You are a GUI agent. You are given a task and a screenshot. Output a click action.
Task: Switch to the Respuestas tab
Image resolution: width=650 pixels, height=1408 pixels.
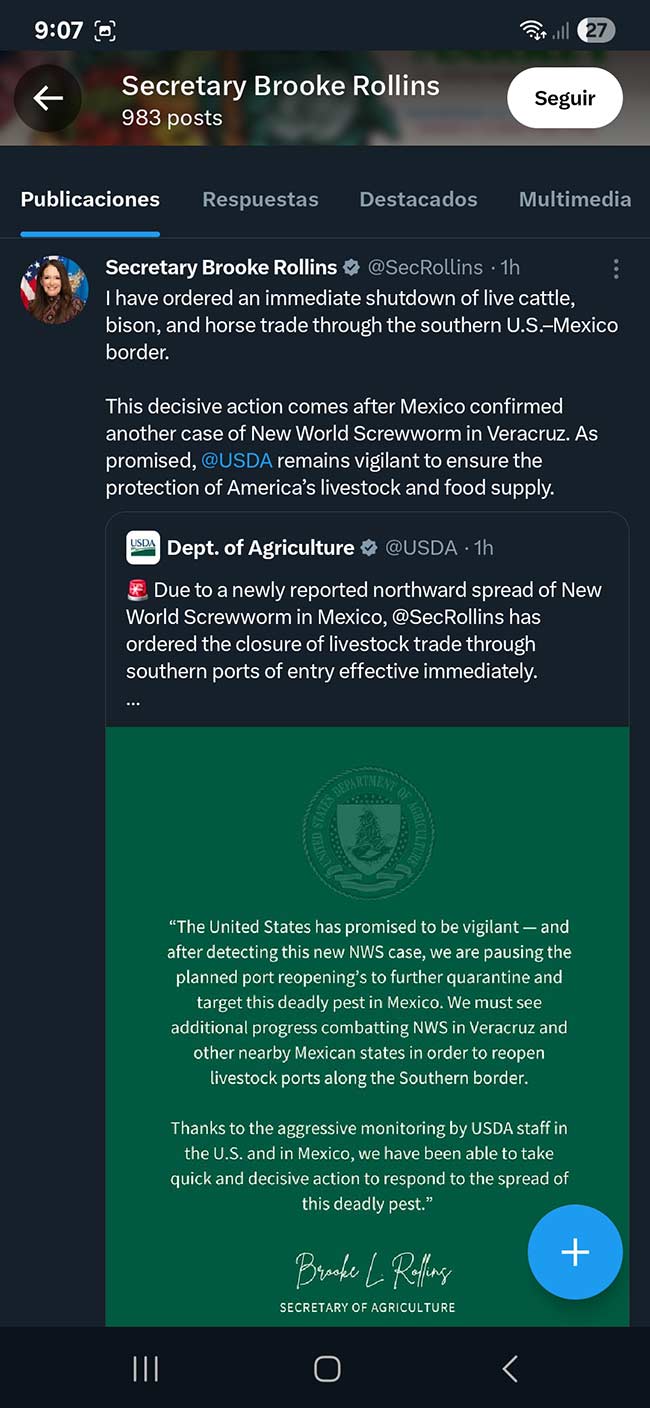pyautogui.click(x=260, y=199)
